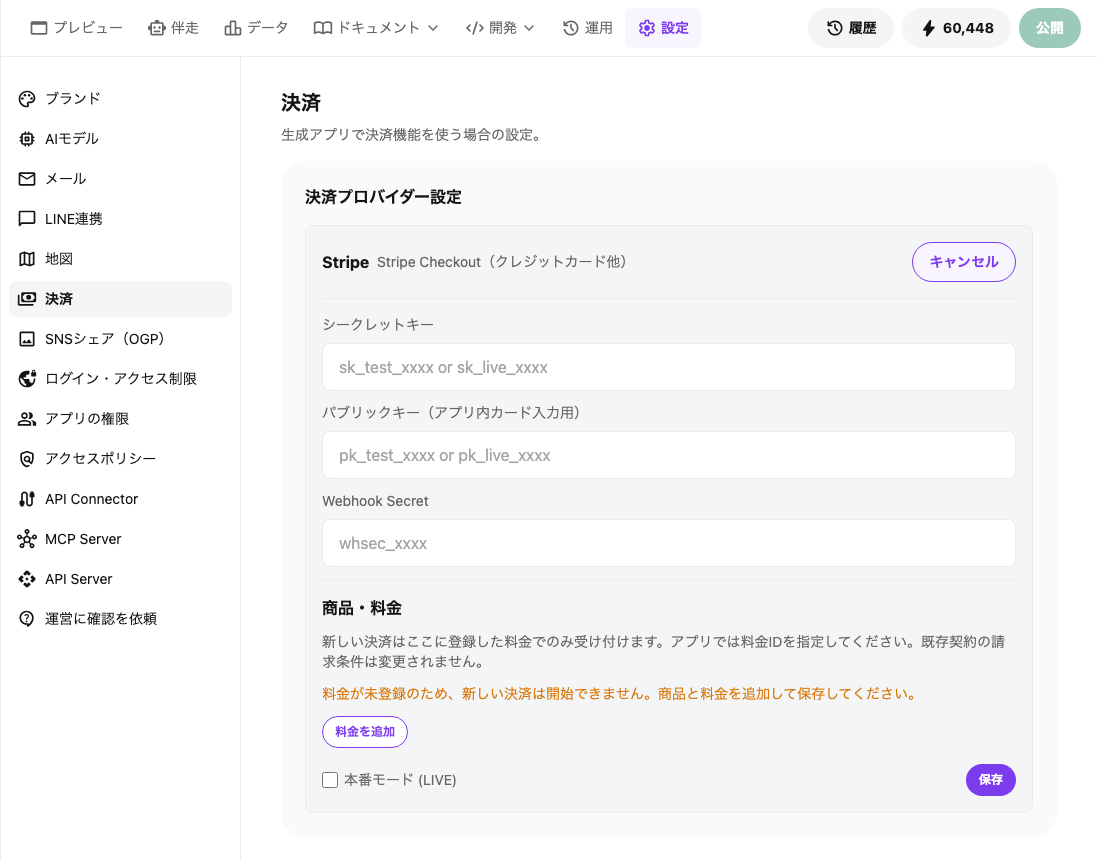1097x860 pixels.
Task: Focus the Webhook Secret input field
Action: (x=669, y=543)
